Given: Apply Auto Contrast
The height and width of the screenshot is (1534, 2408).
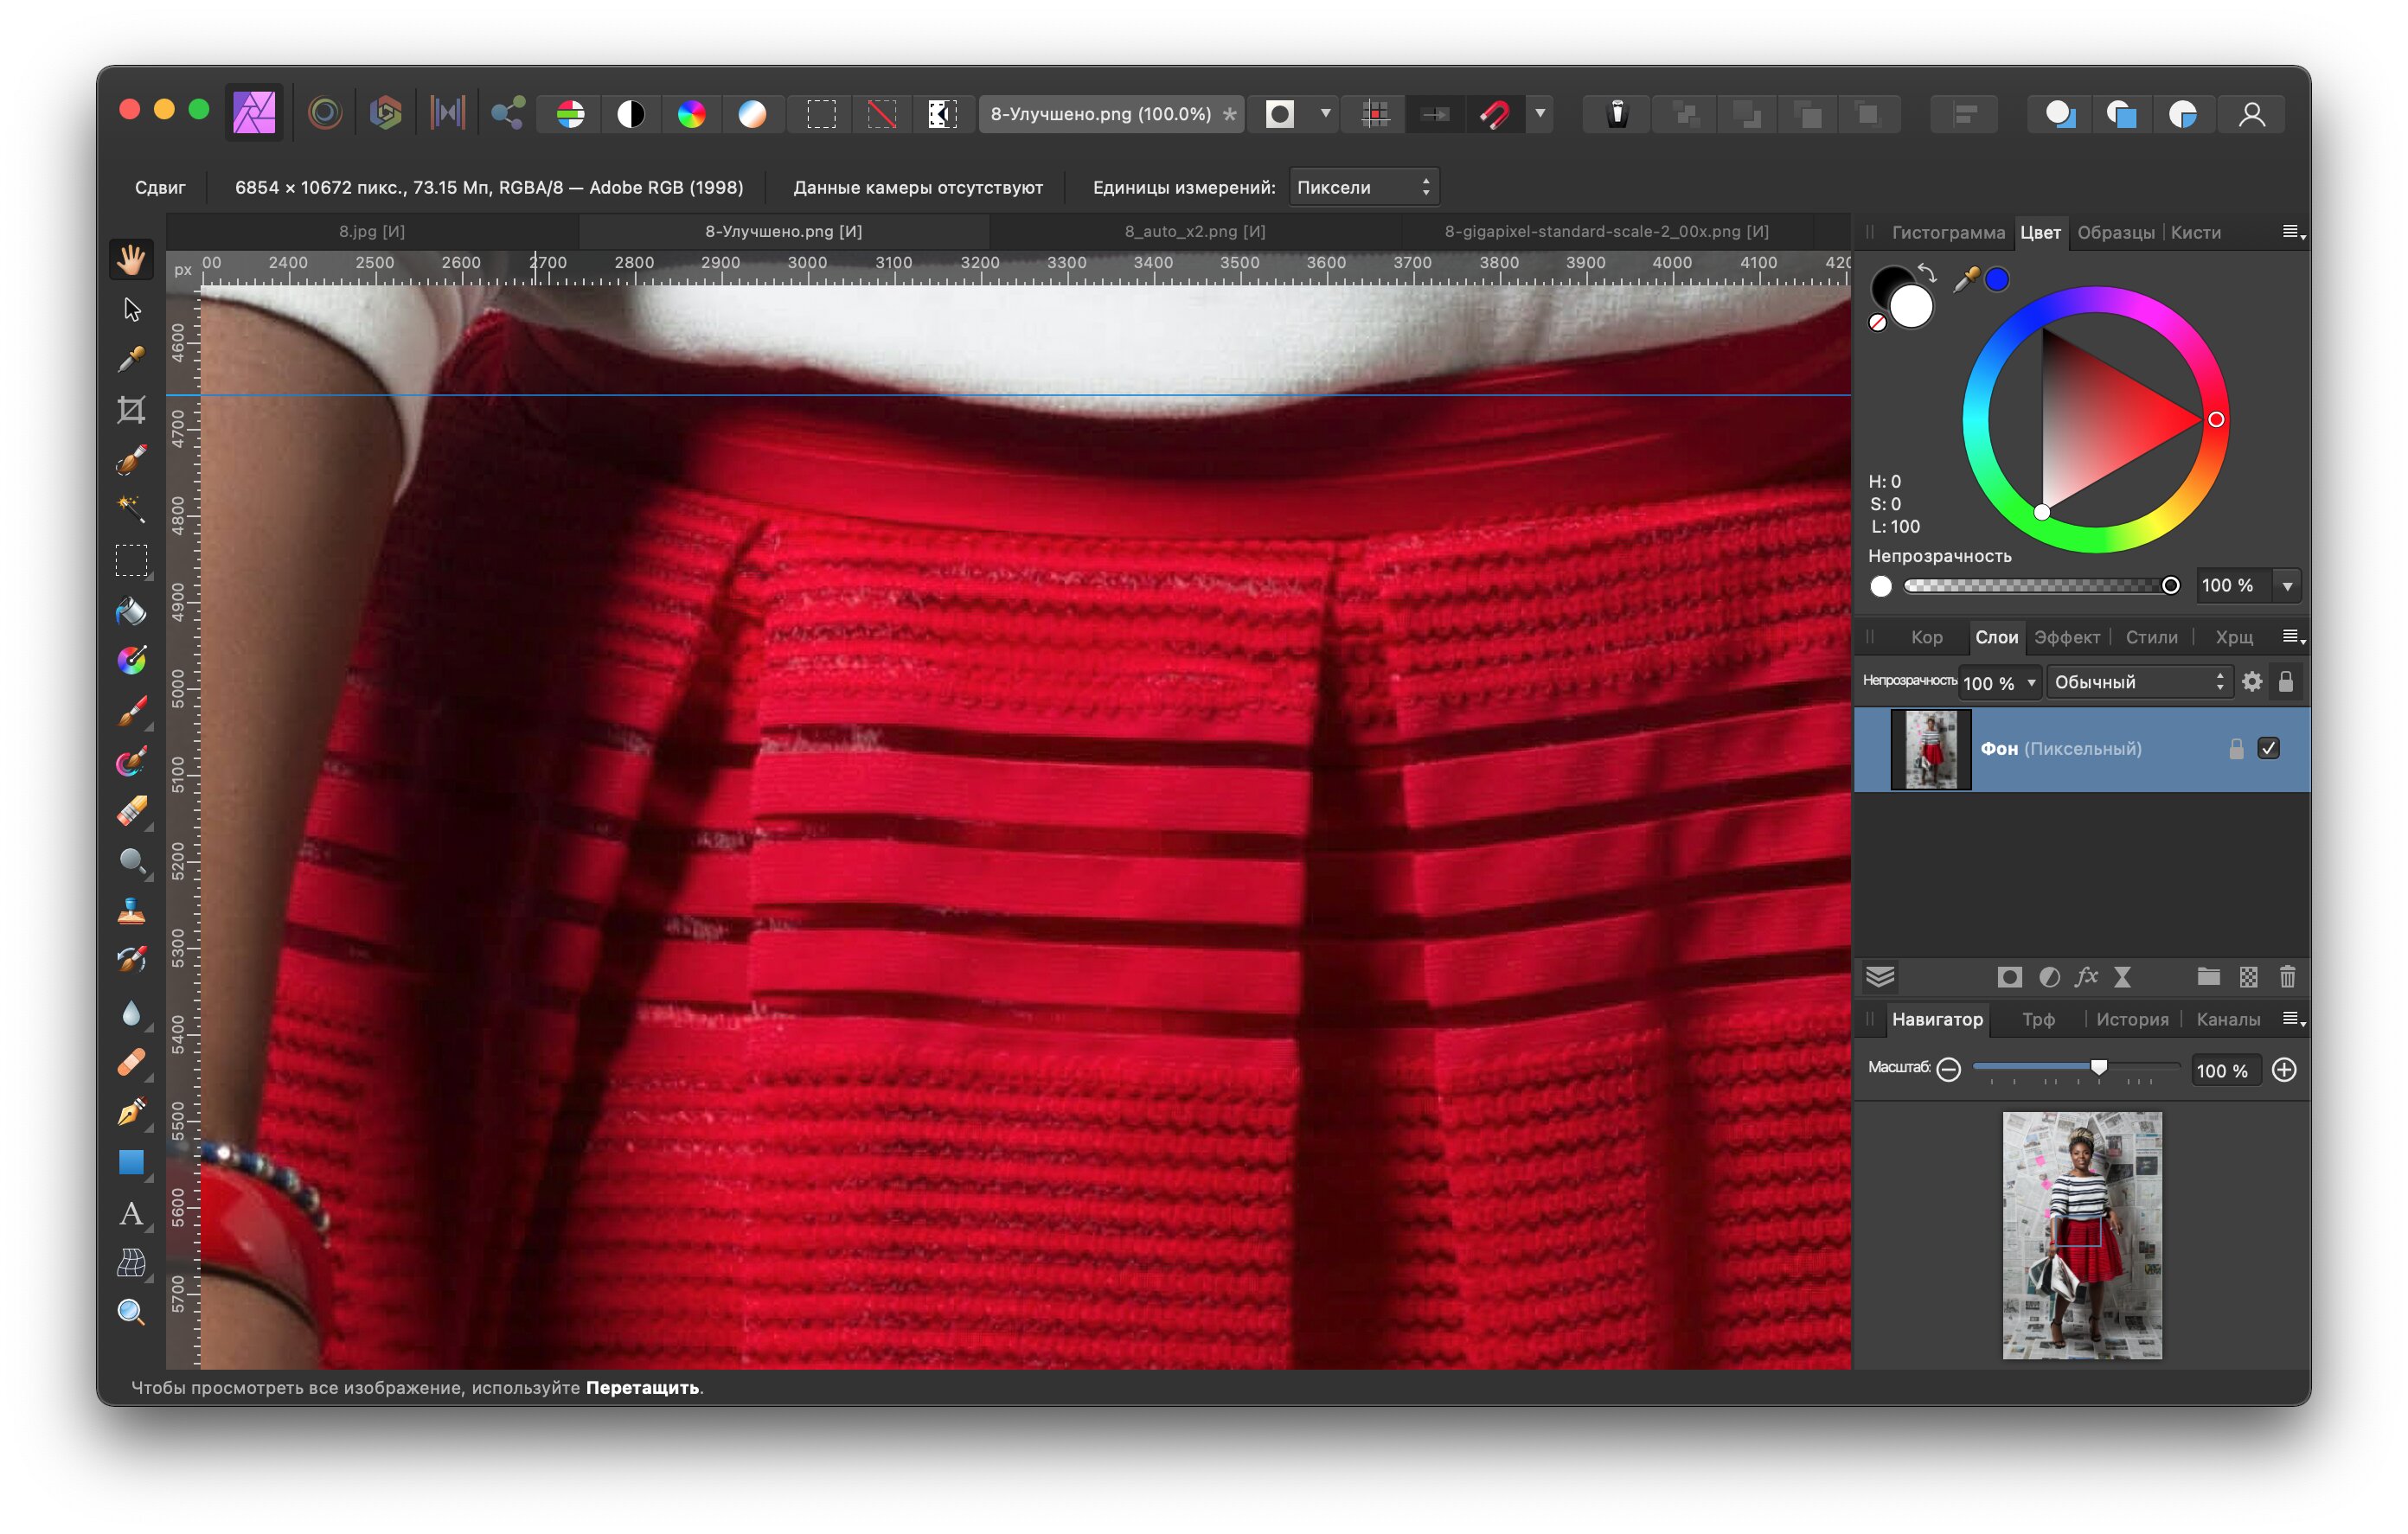Looking at the screenshot, I should click(631, 114).
